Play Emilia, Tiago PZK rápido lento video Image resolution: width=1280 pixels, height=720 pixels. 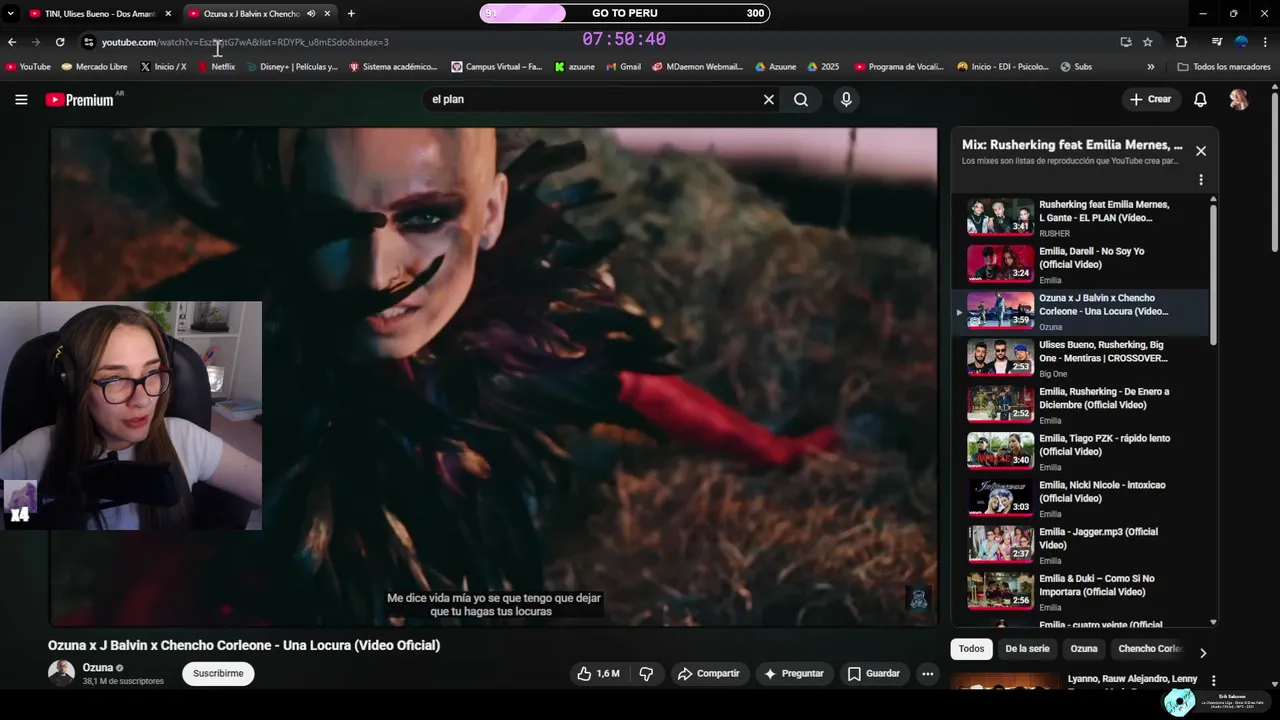1080,451
